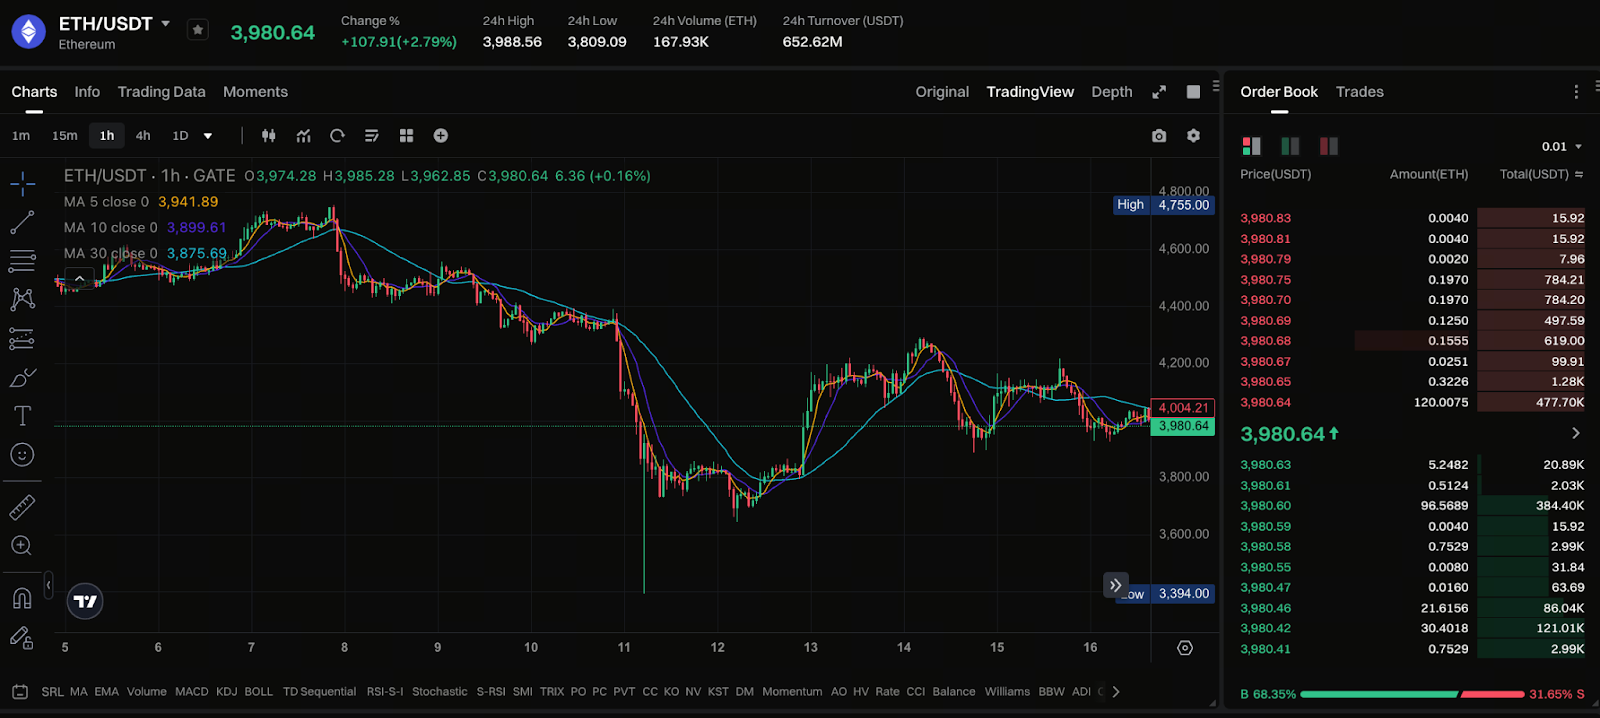
Task: Show bids only order book view
Action: coord(1290,147)
